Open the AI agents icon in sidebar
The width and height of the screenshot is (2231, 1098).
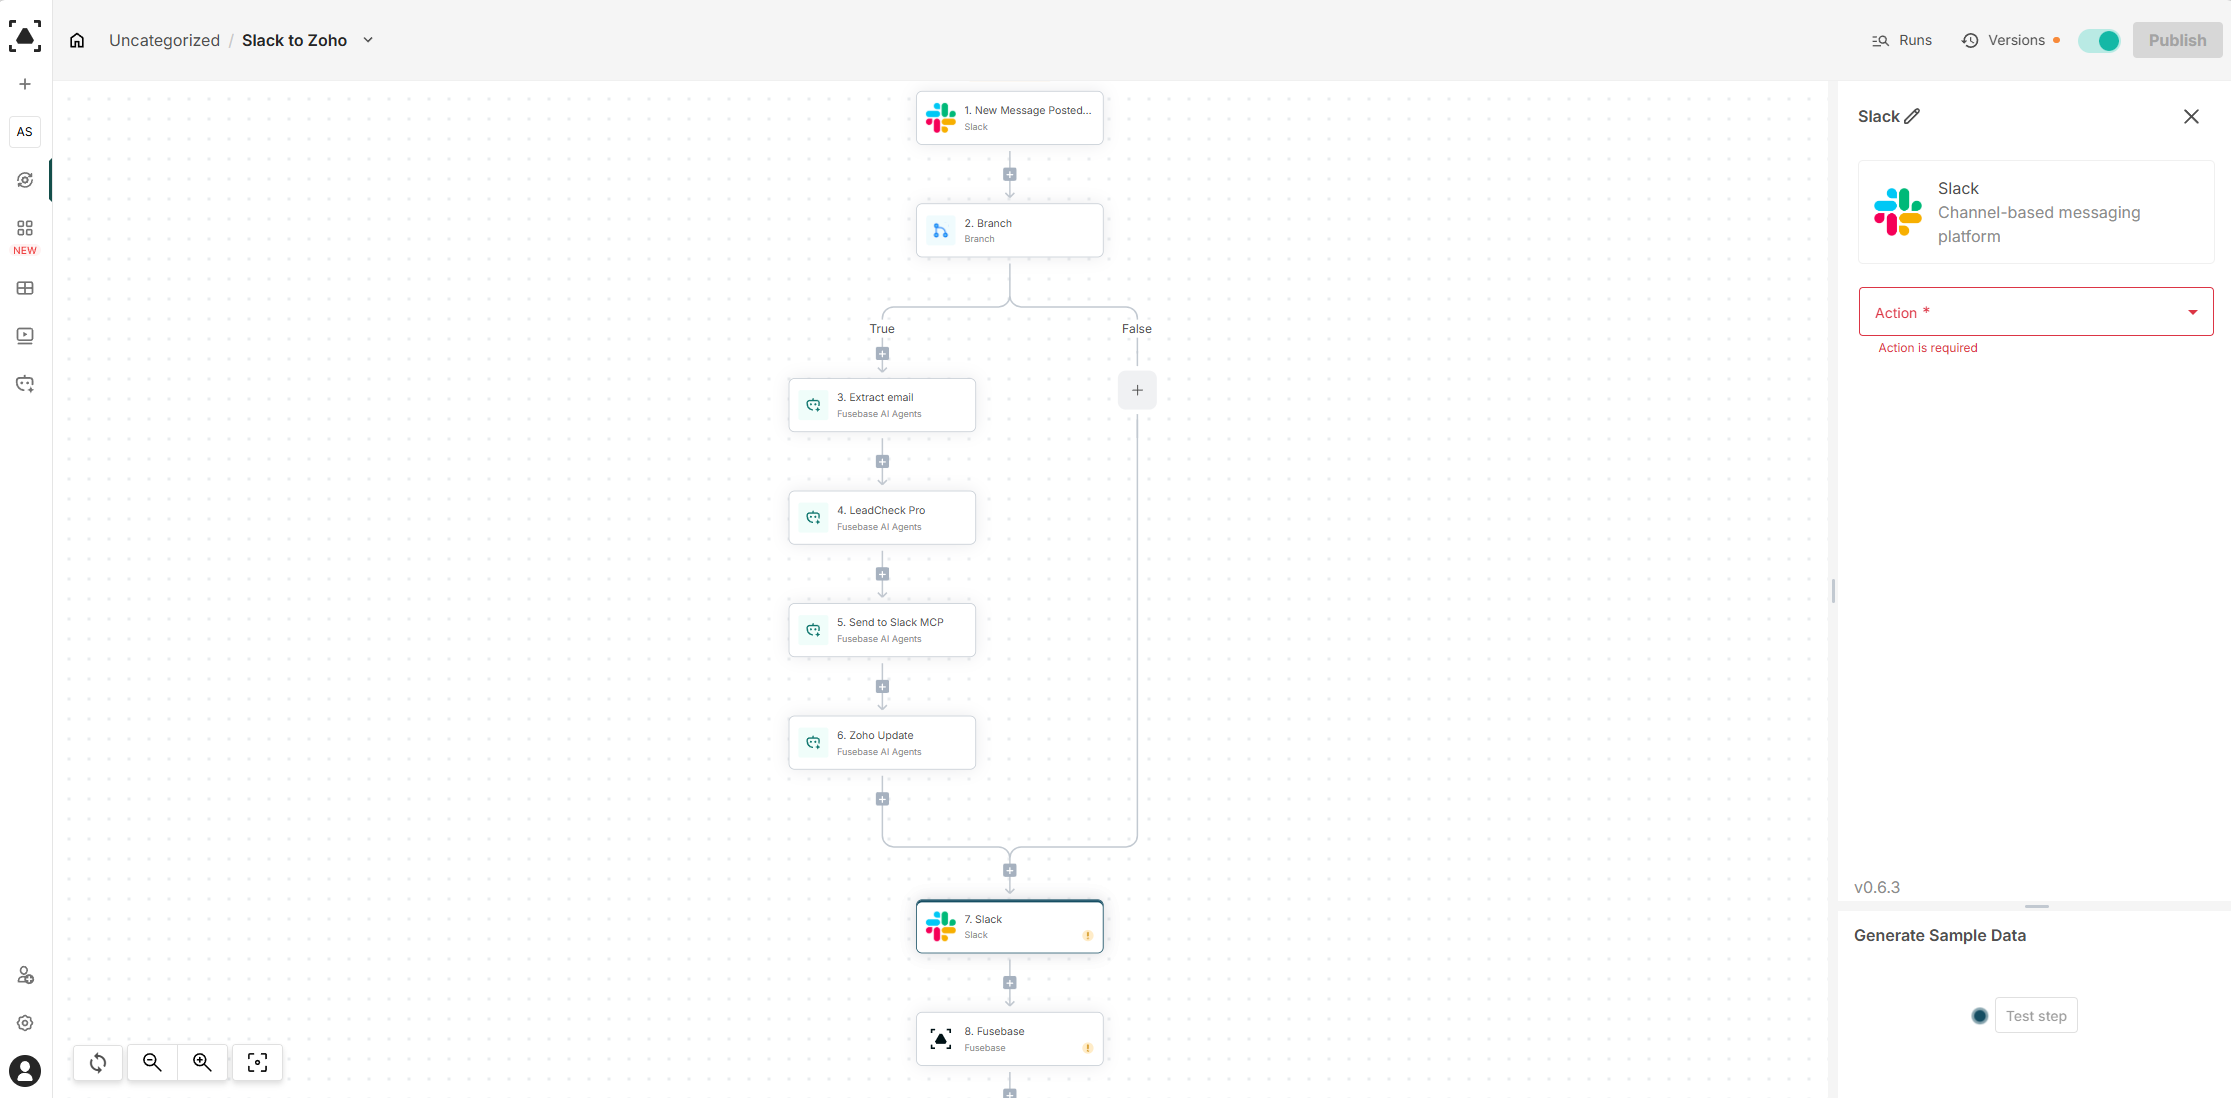(x=25, y=383)
